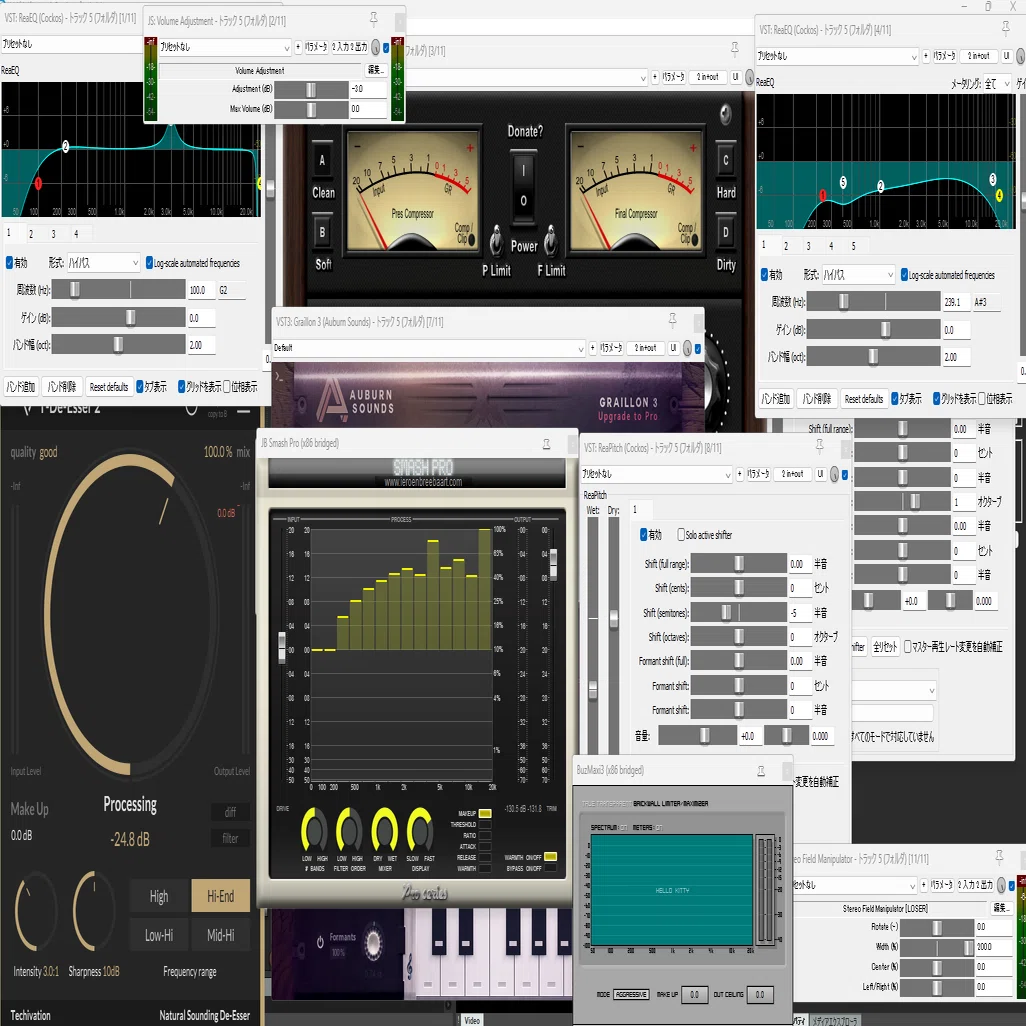Select Hi-End frequency range in De-Esser
The width and height of the screenshot is (1026, 1026).
[221, 896]
